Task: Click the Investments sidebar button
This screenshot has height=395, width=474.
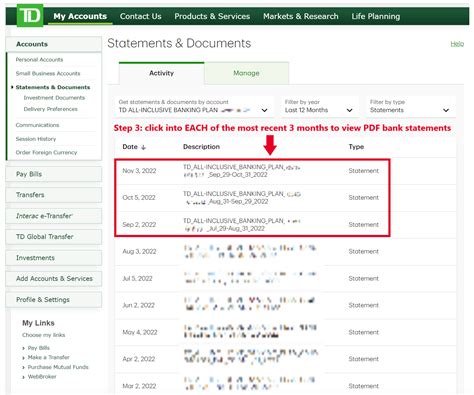Action: pyautogui.click(x=54, y=258)
